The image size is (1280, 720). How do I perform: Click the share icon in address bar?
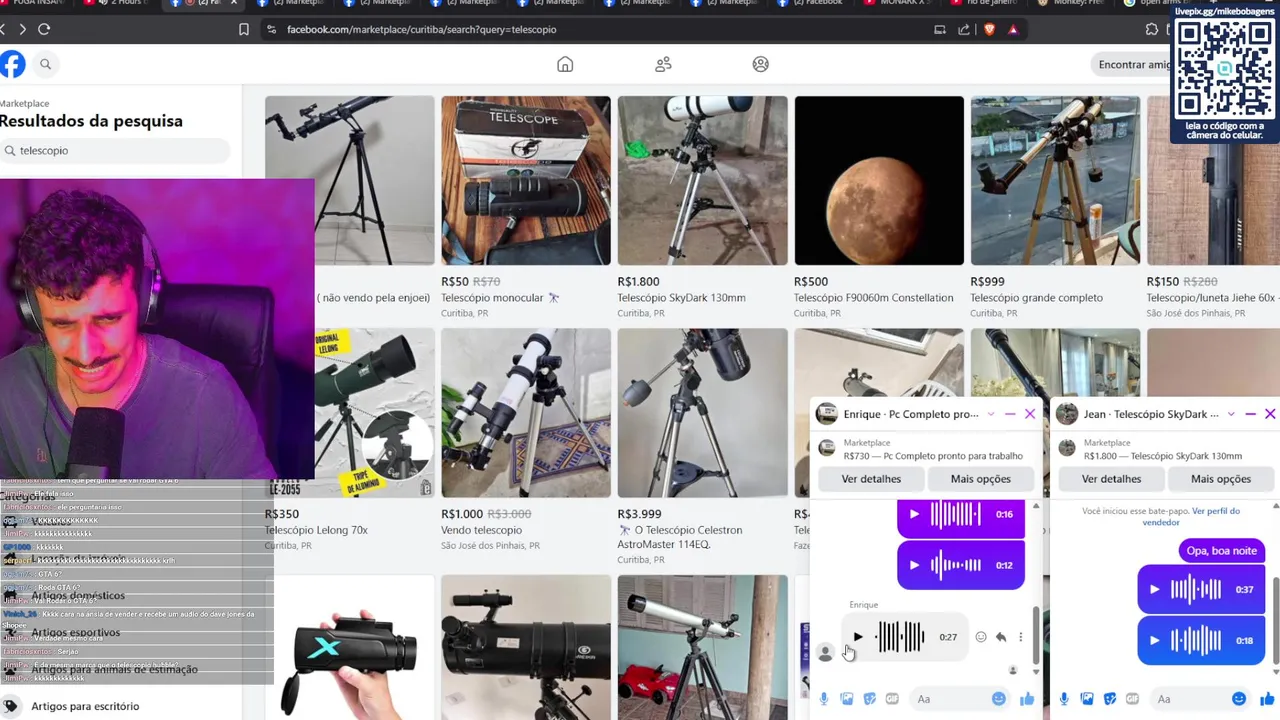click(964, 29)
